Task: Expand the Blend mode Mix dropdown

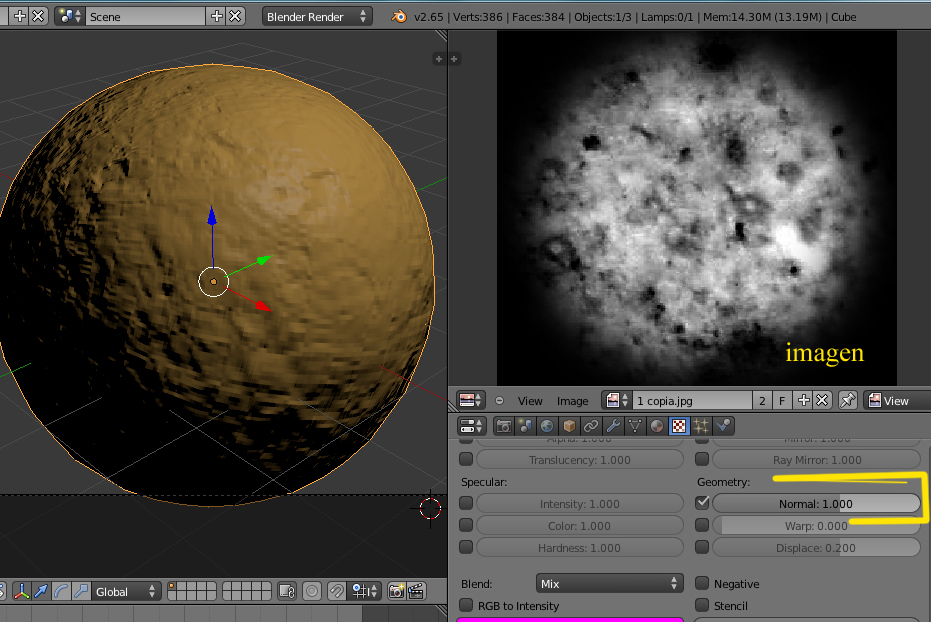Action: pyautogui.click(x=608, y=583)
